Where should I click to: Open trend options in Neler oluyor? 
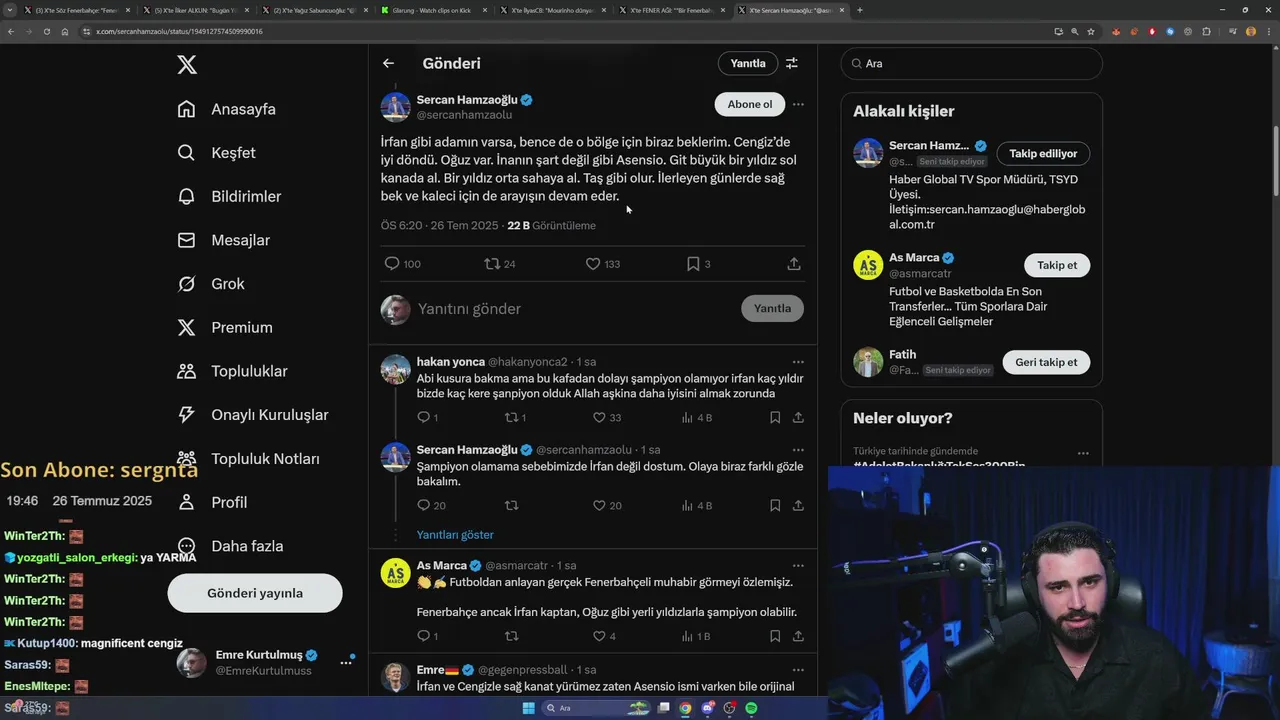tap(1083, 453)
